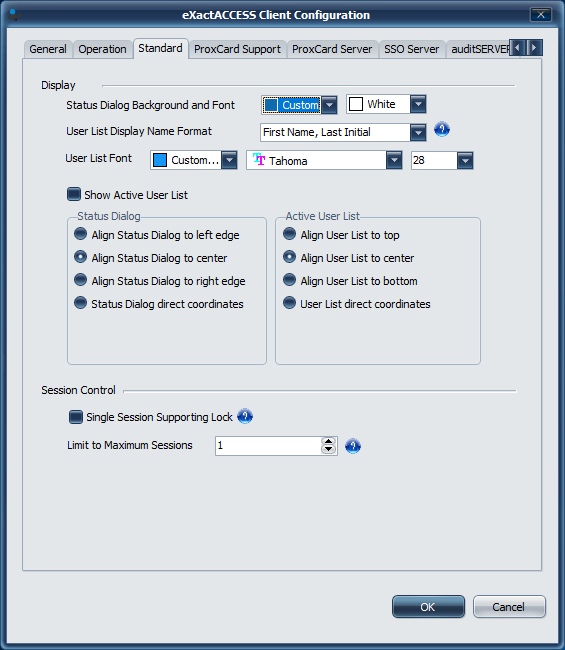Select Align User List to bottom
The image size is (565, 650).
tap(289, 280)
